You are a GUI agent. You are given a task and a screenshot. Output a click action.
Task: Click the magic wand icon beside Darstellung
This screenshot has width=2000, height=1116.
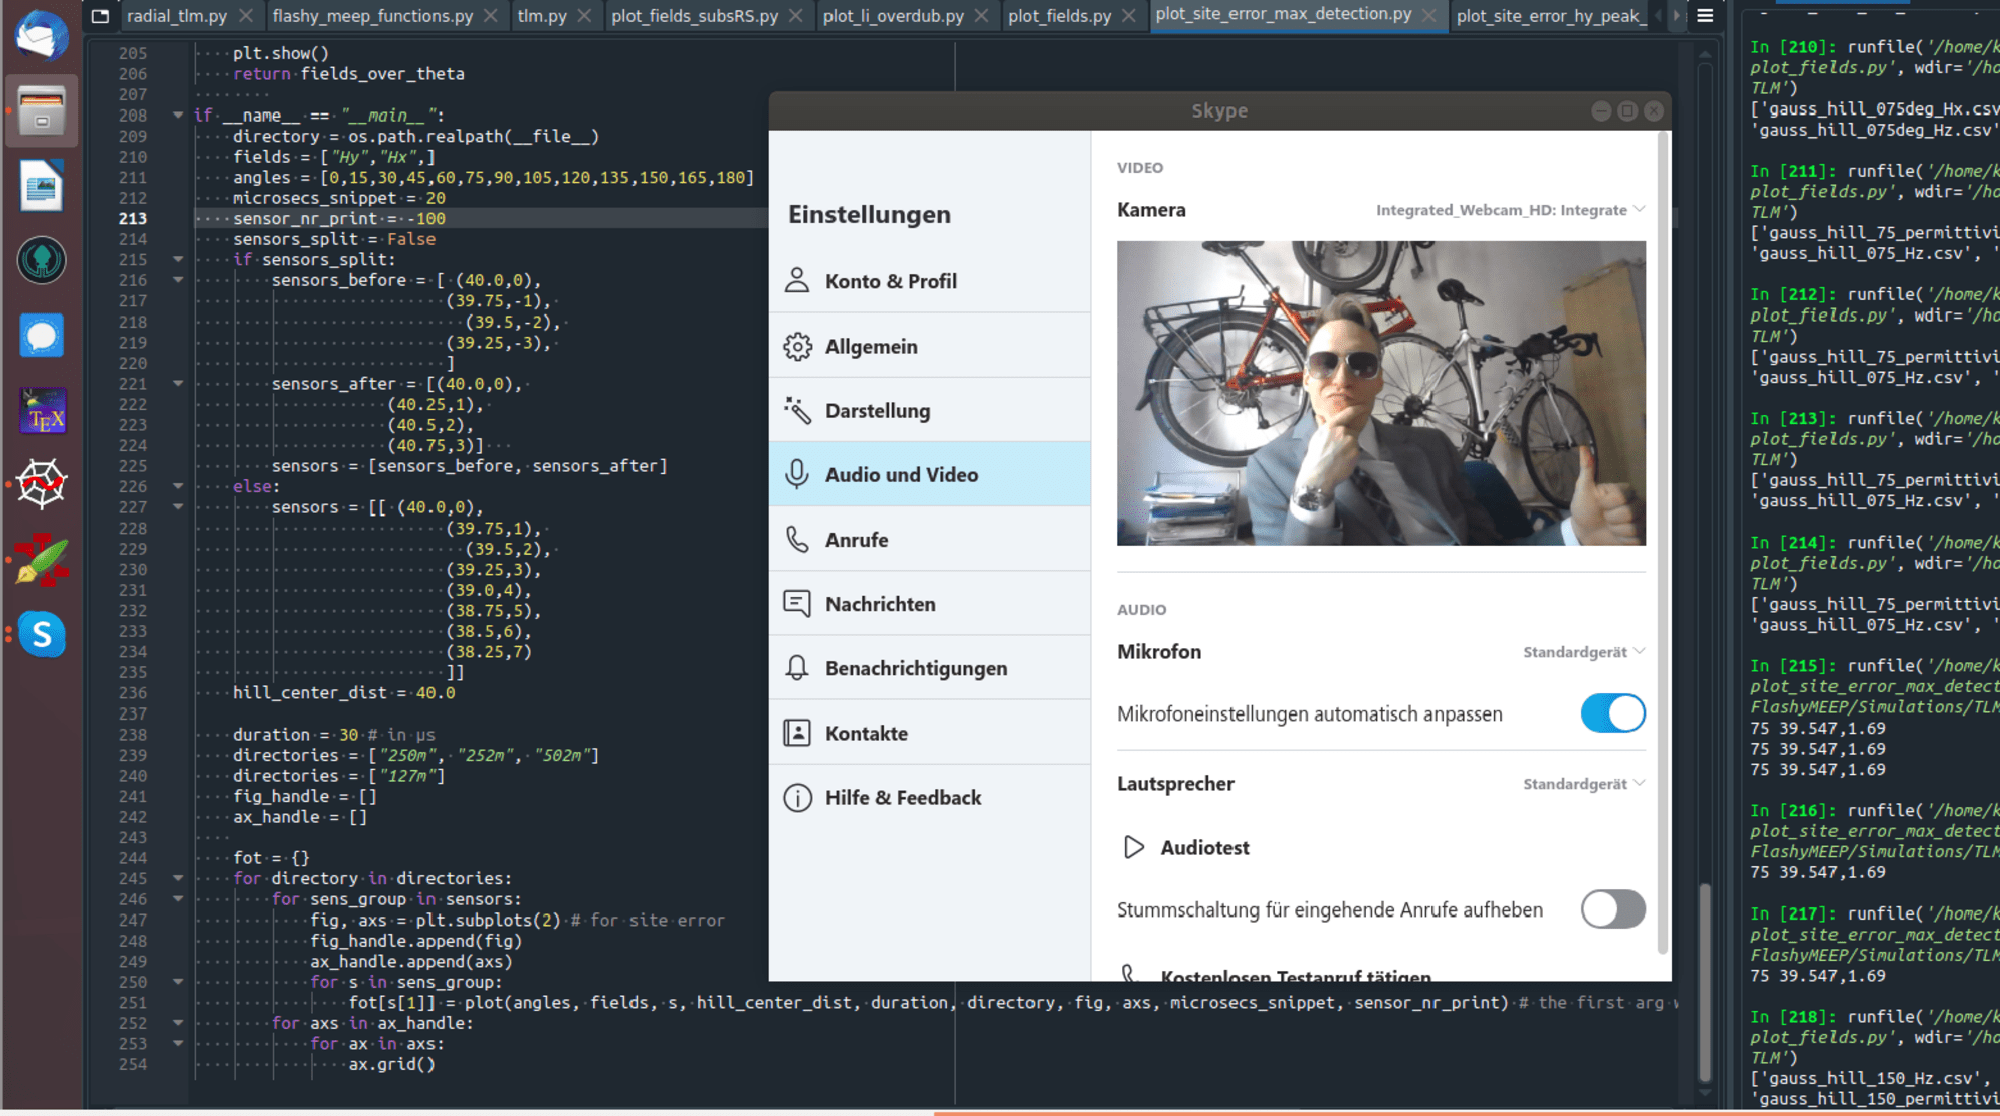[x=797, y=410]
